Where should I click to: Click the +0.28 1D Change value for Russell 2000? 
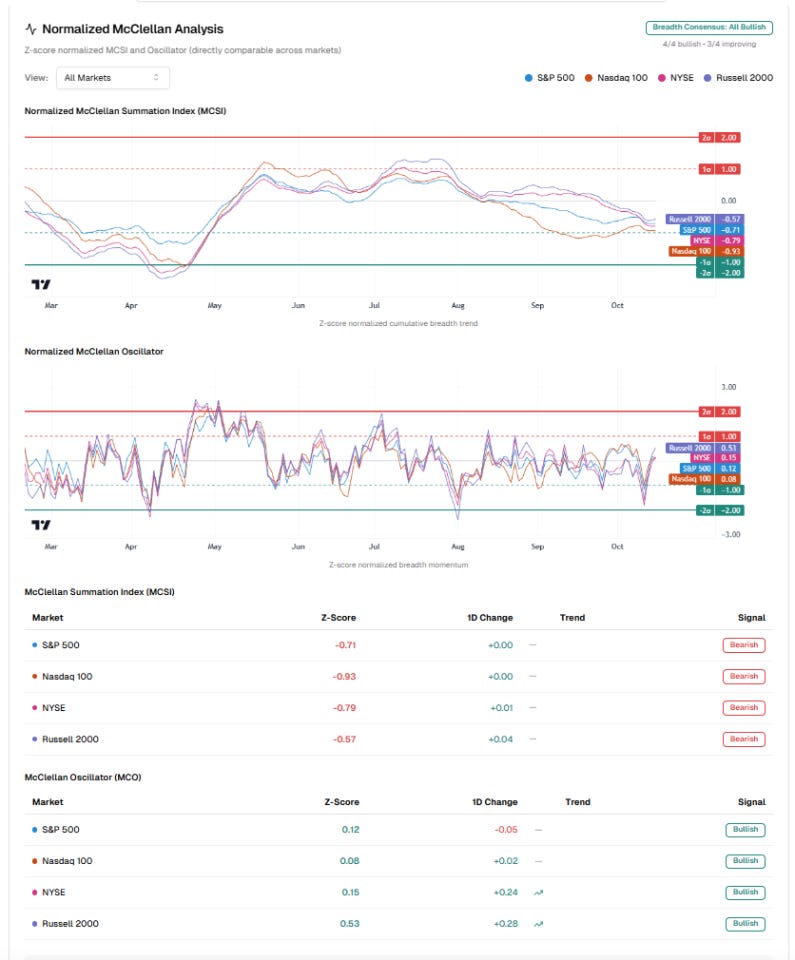coord(505,924)
